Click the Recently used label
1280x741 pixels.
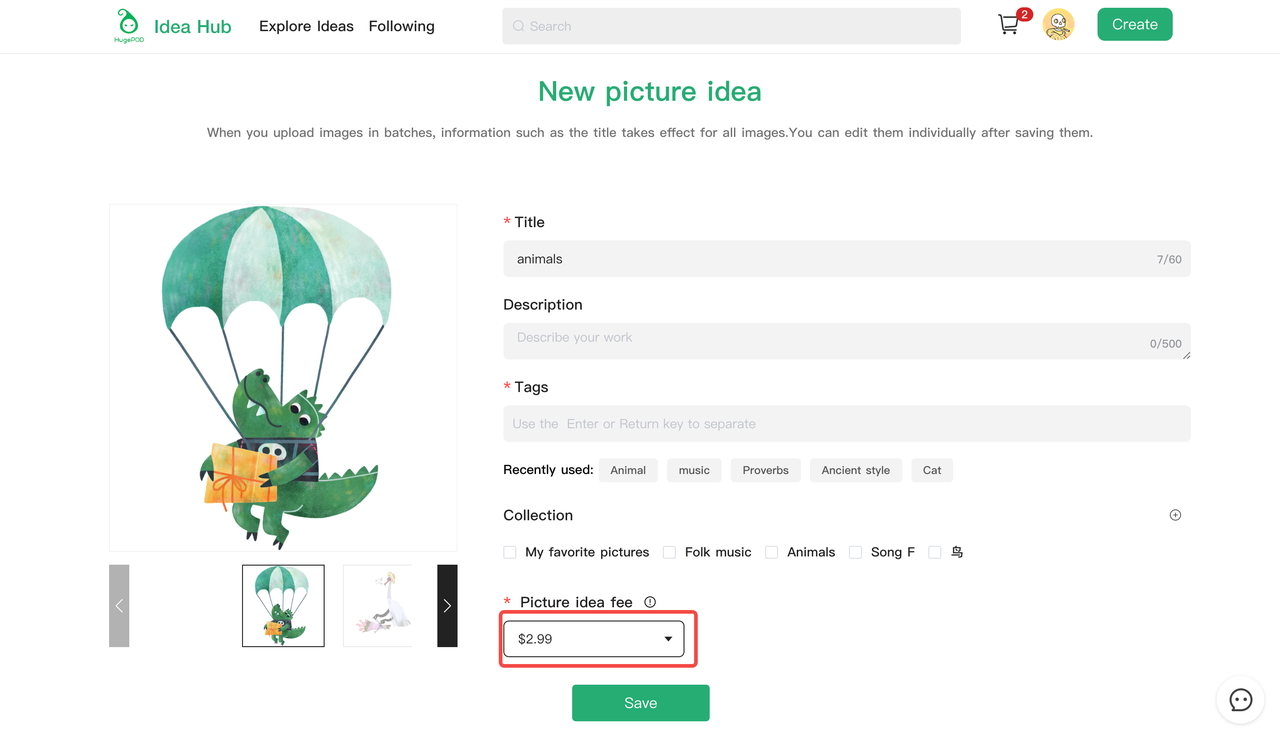pyautogui.click(x=548, y=470)
